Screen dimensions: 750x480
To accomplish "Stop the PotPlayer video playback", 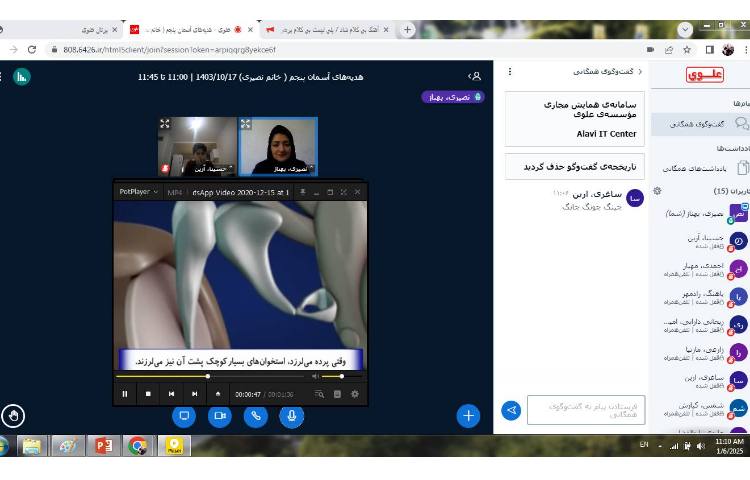I will point(148,394).
